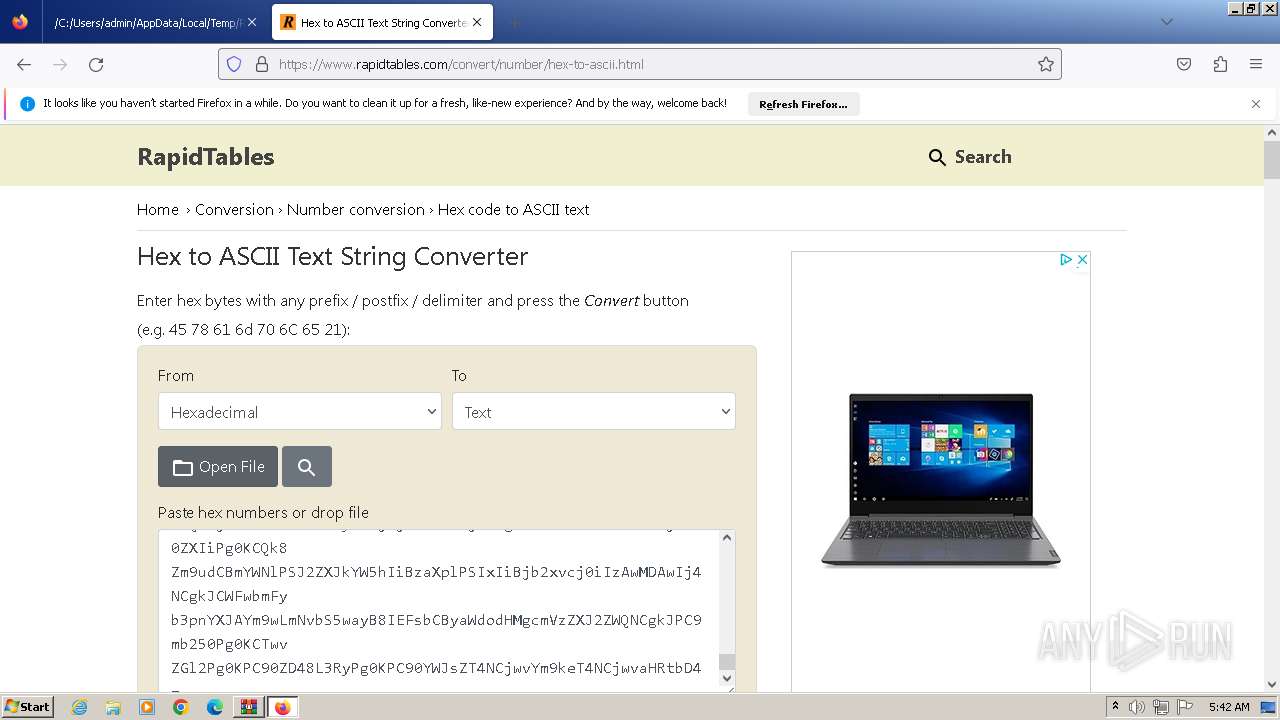Open Save to Pocket icon

(x=1184, y=64)
